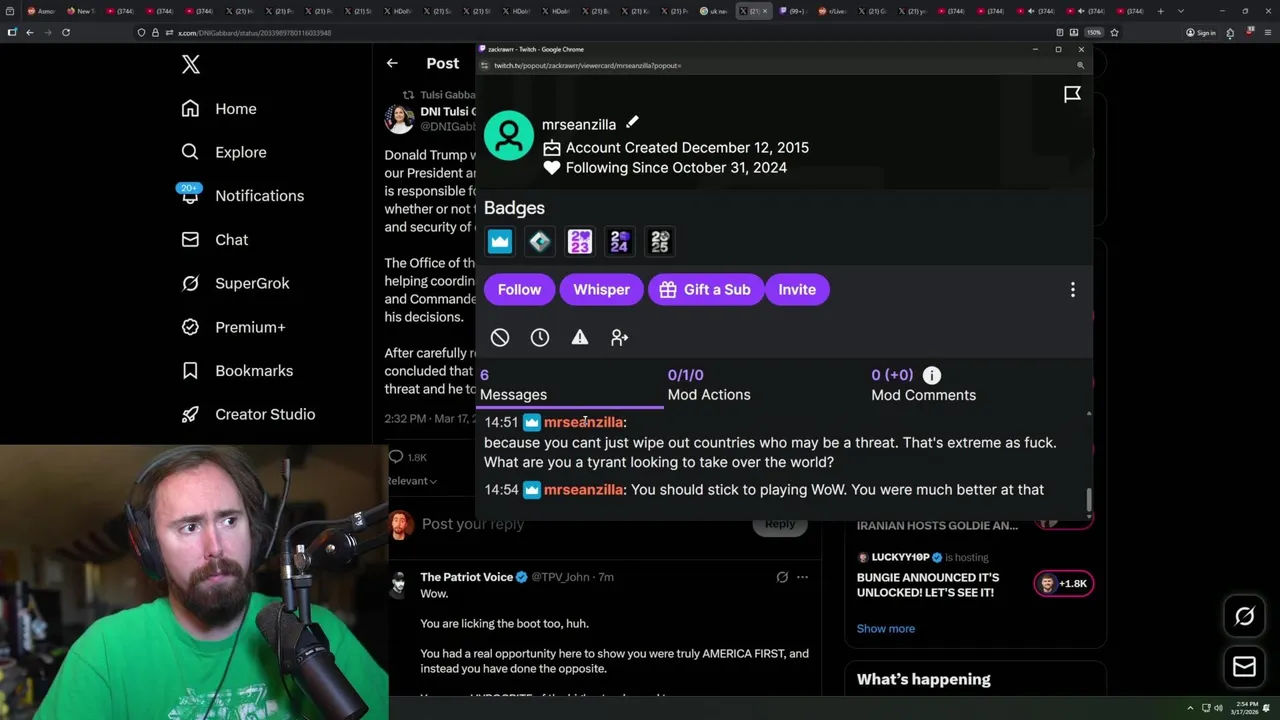1280x720 pixels.
Task: Click the Invite button
Action: click(797, 290)
